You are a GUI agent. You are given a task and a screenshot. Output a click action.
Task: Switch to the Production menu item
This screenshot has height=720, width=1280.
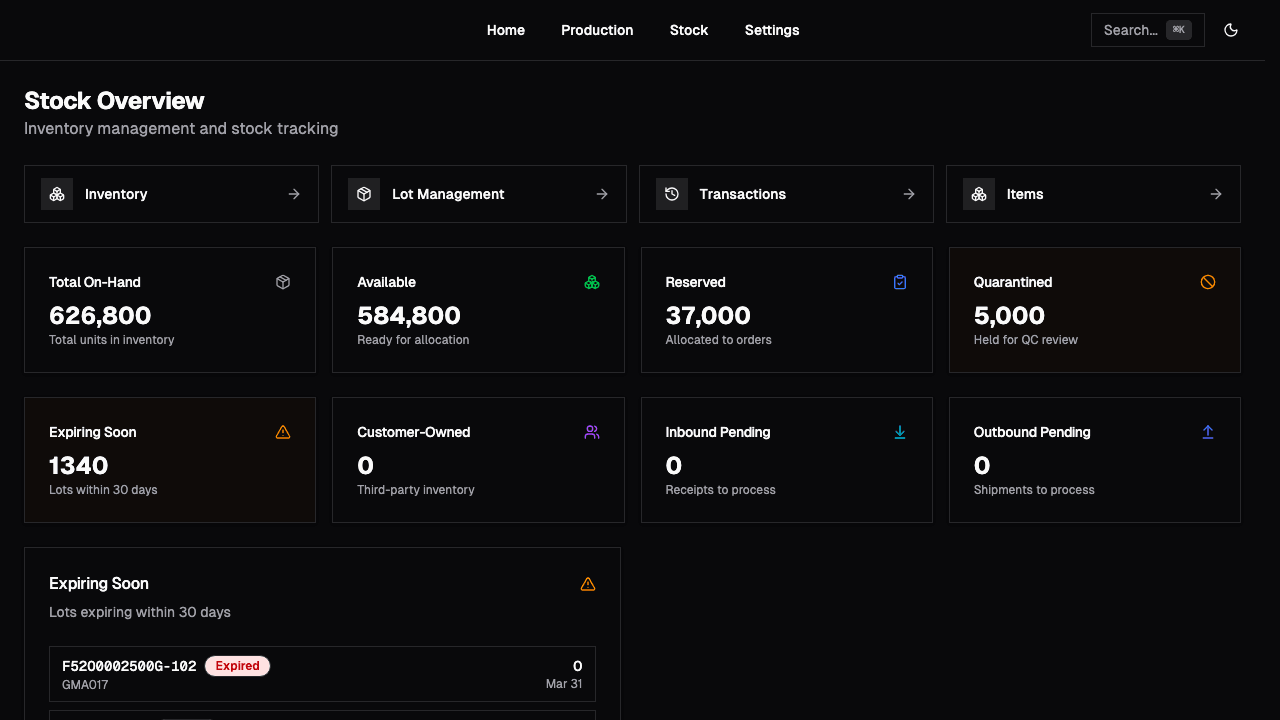(597, 30)
